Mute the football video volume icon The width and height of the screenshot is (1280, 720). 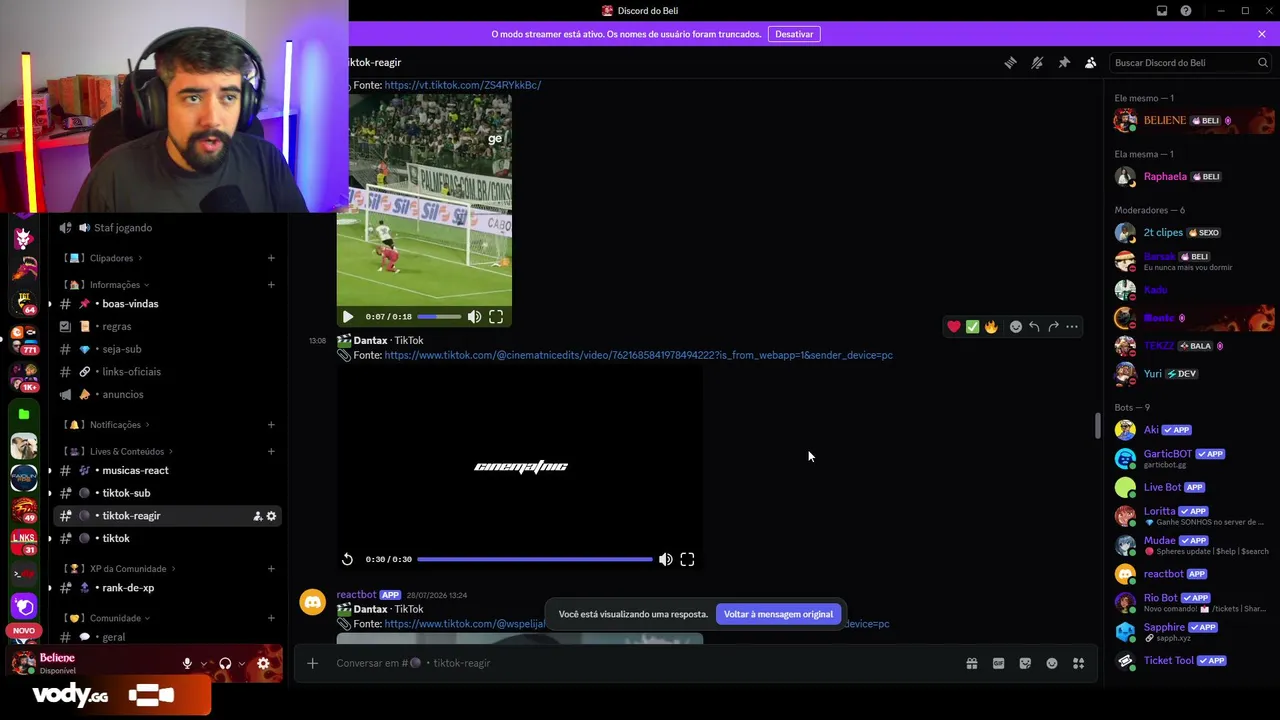(x=474, y=317)
